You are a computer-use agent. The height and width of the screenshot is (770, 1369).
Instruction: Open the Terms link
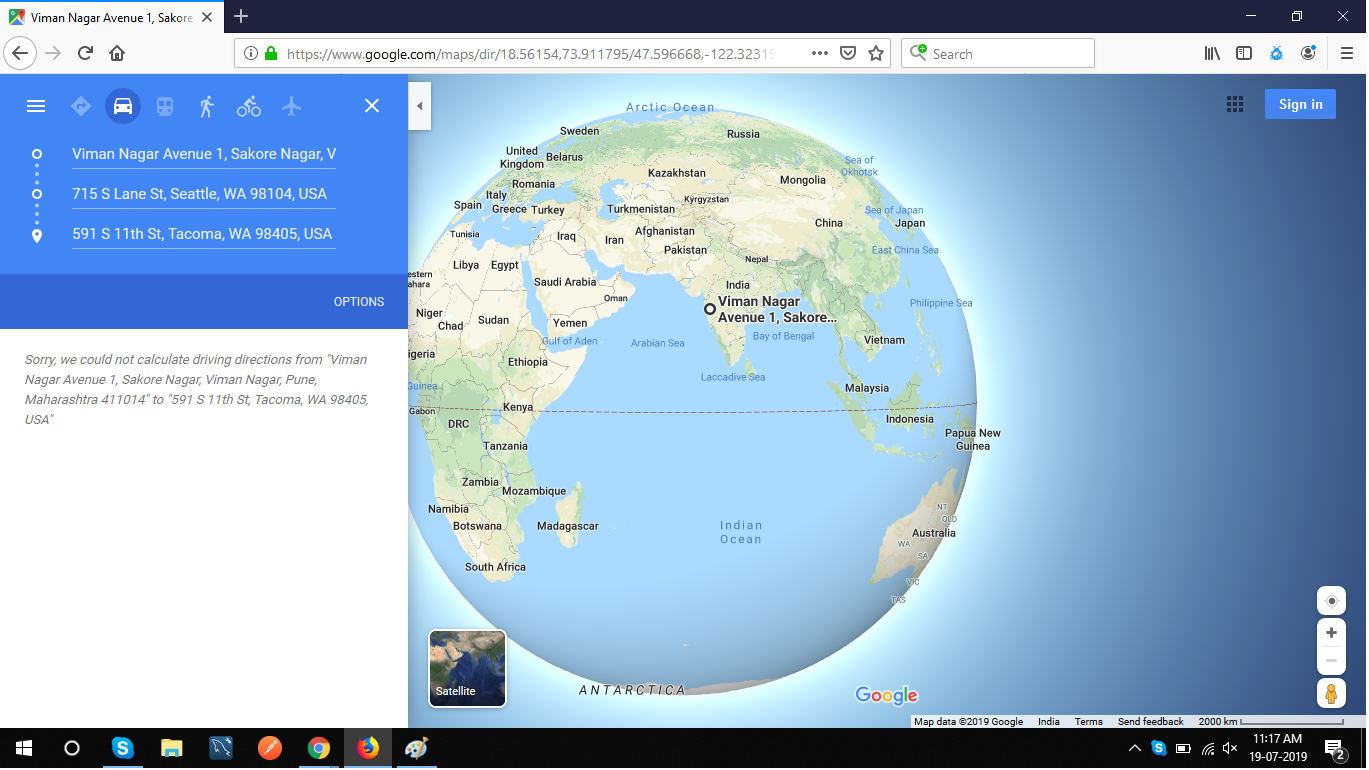click(x=1089, y=722)
